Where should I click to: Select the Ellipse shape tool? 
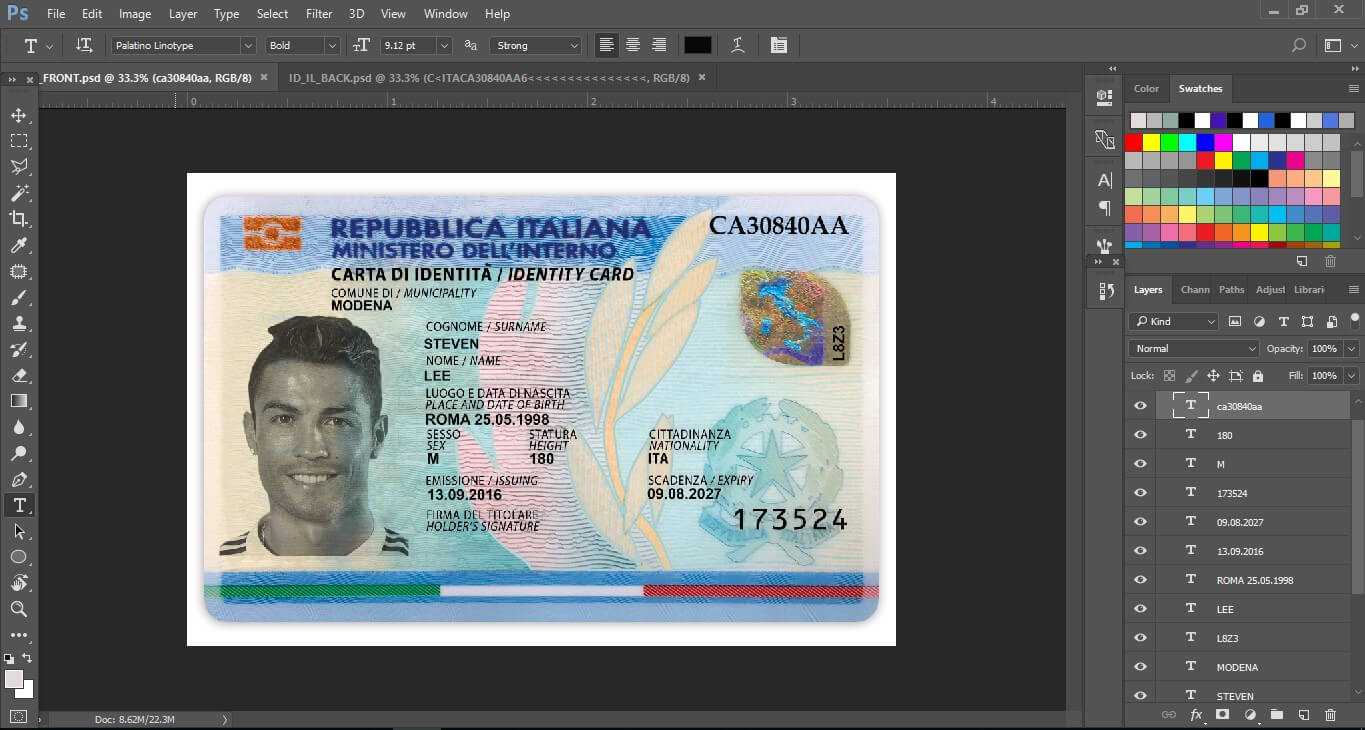click(x=19, y=557)
